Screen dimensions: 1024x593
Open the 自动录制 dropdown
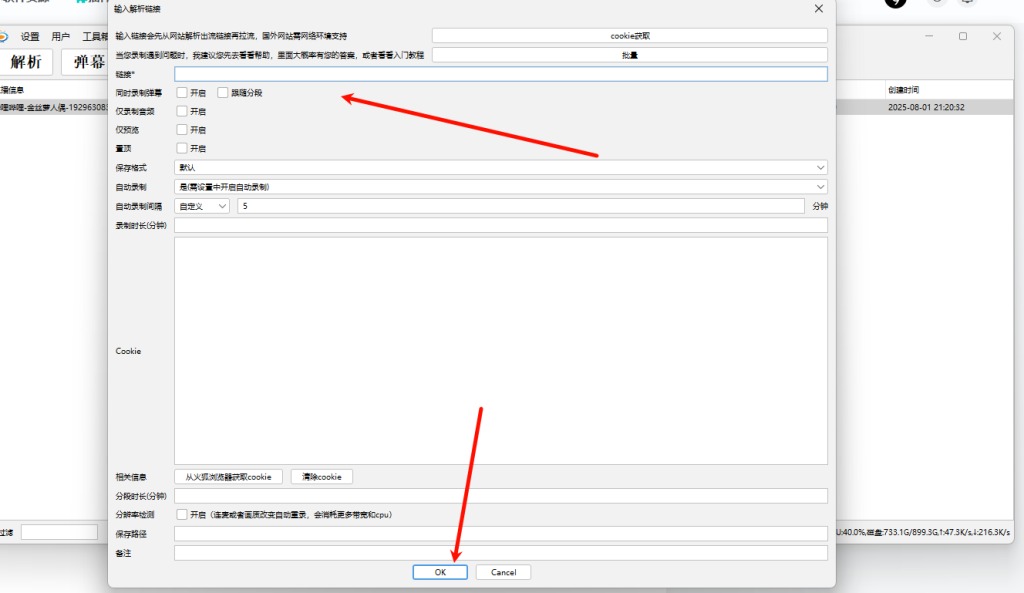click(x=500, y=186)
